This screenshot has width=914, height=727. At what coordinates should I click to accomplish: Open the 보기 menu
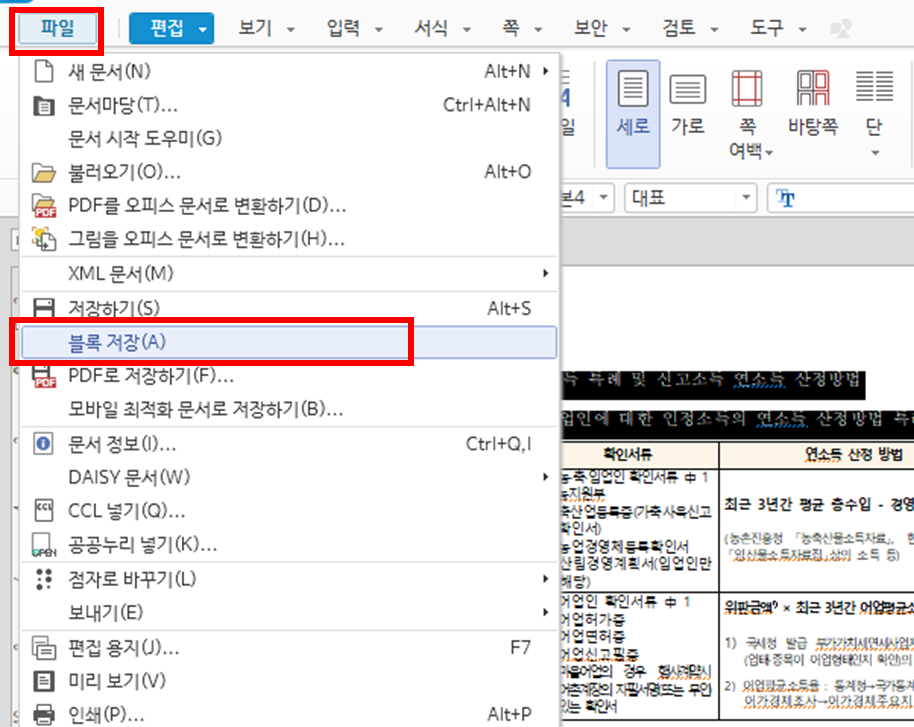[255, 29]
